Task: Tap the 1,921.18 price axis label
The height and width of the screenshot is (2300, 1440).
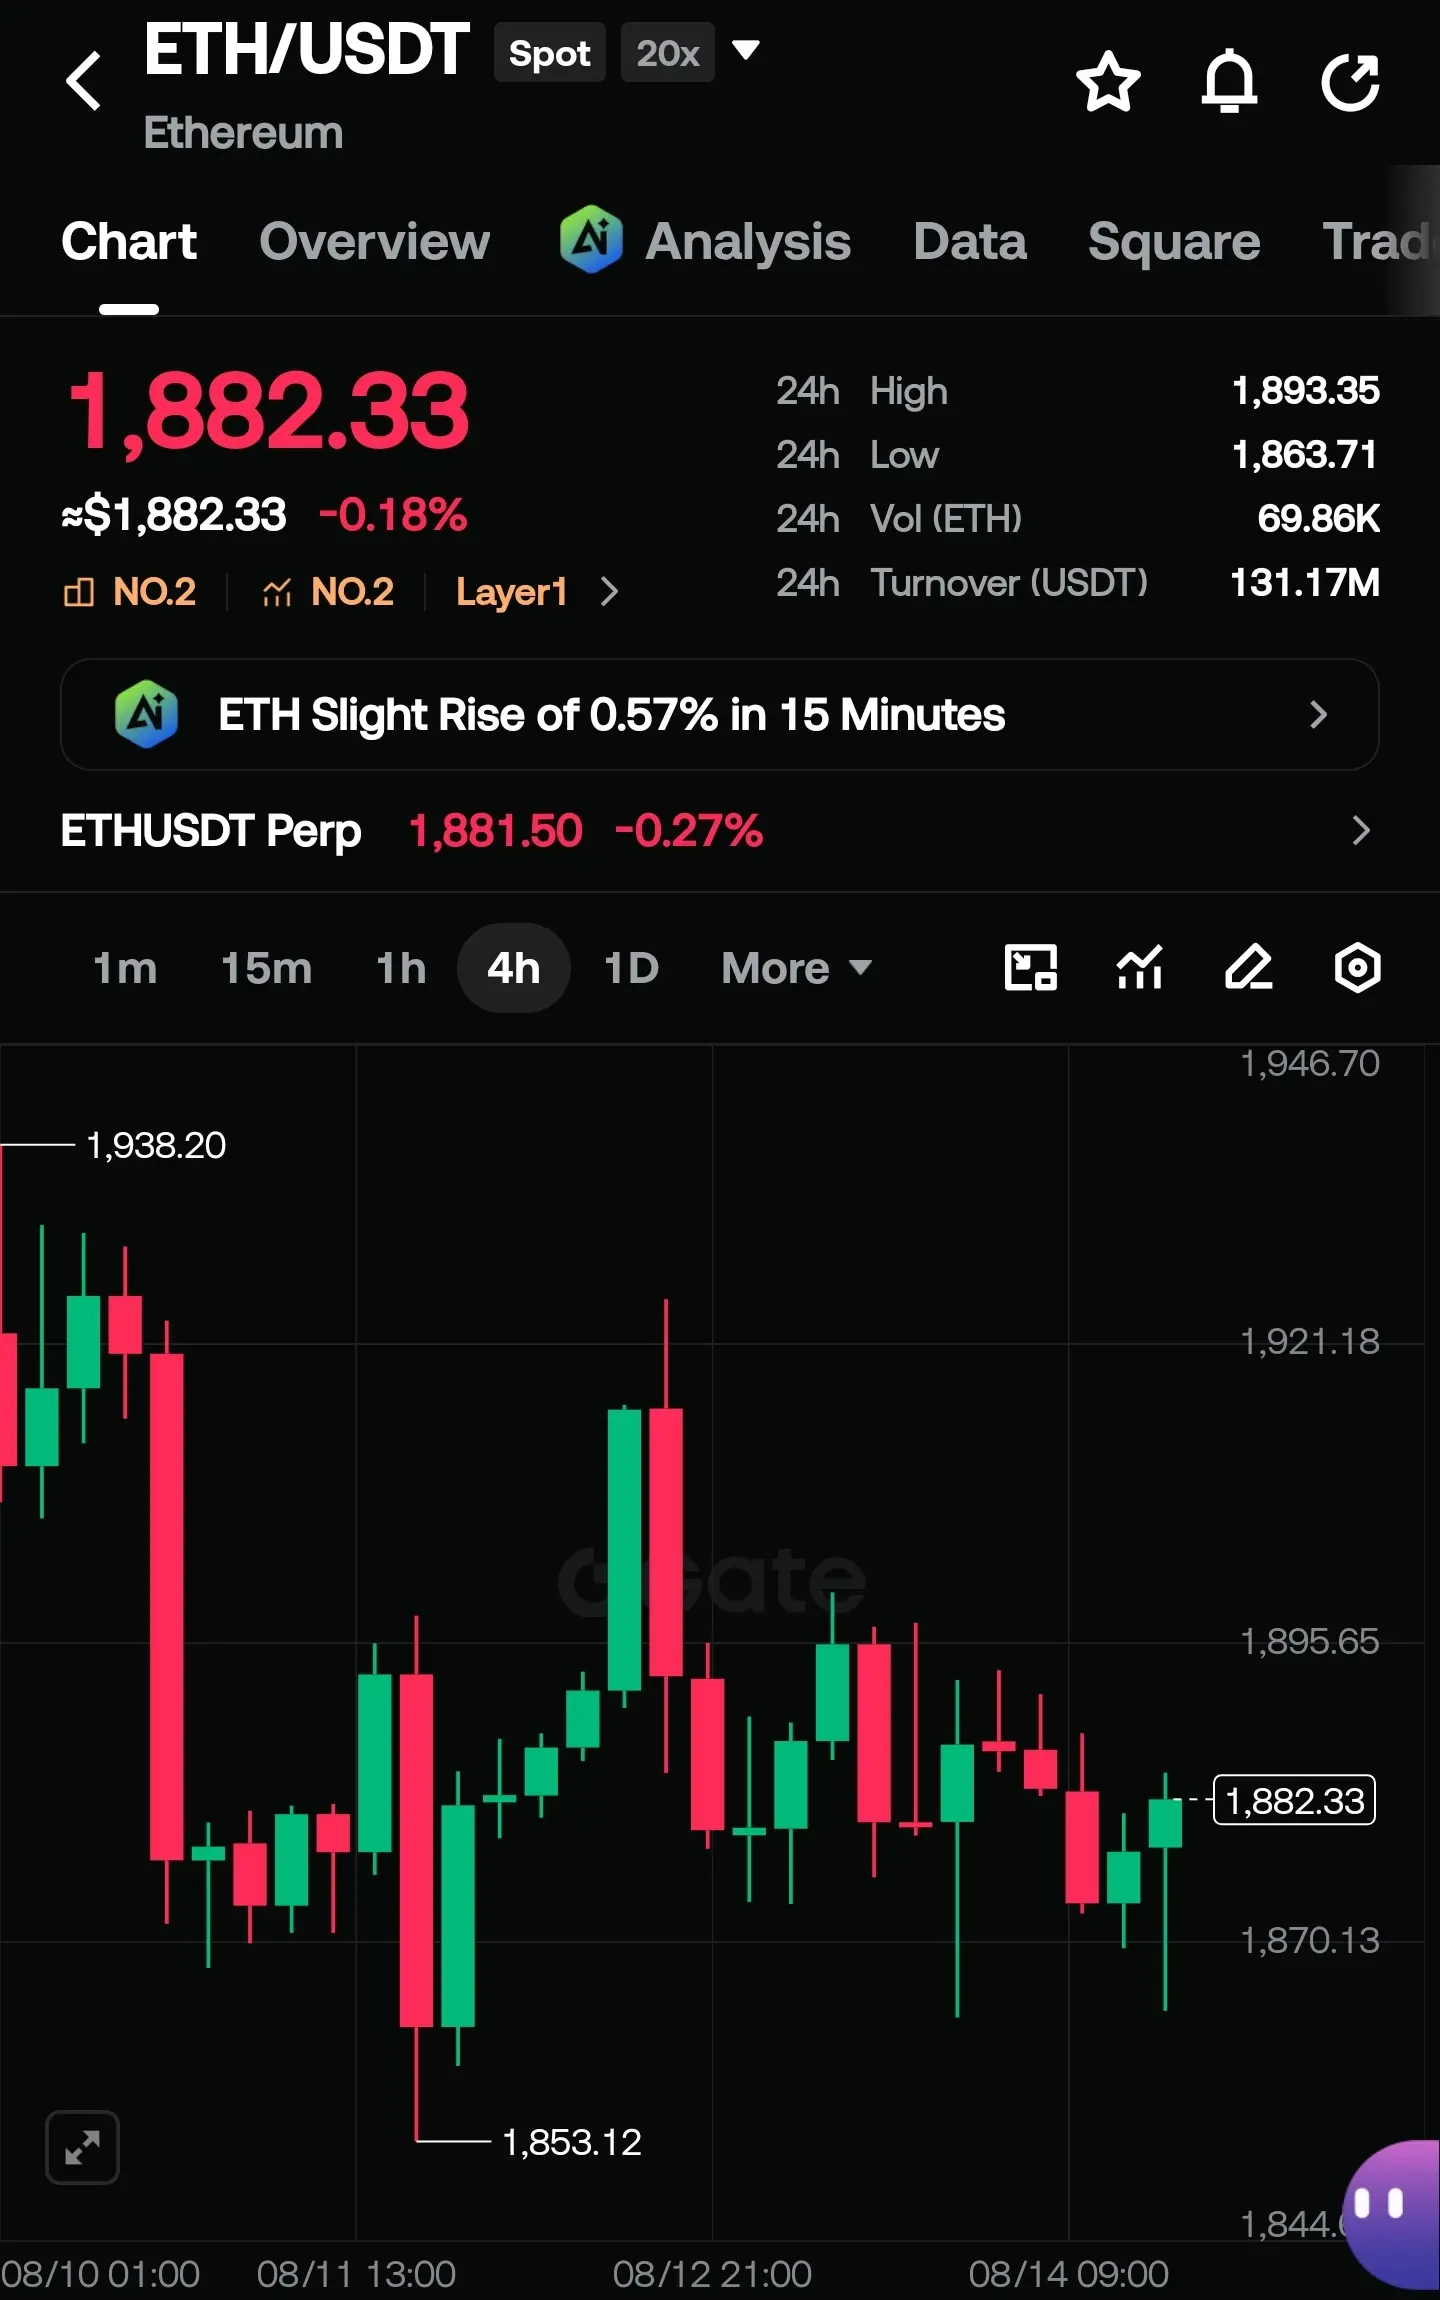Action: coord(1310,1341)
